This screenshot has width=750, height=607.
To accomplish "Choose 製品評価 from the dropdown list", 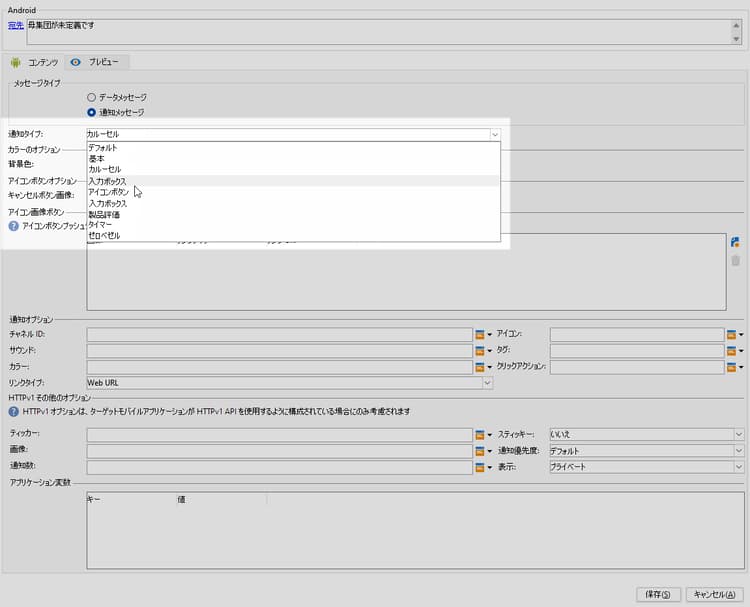I will coord(293,215).
